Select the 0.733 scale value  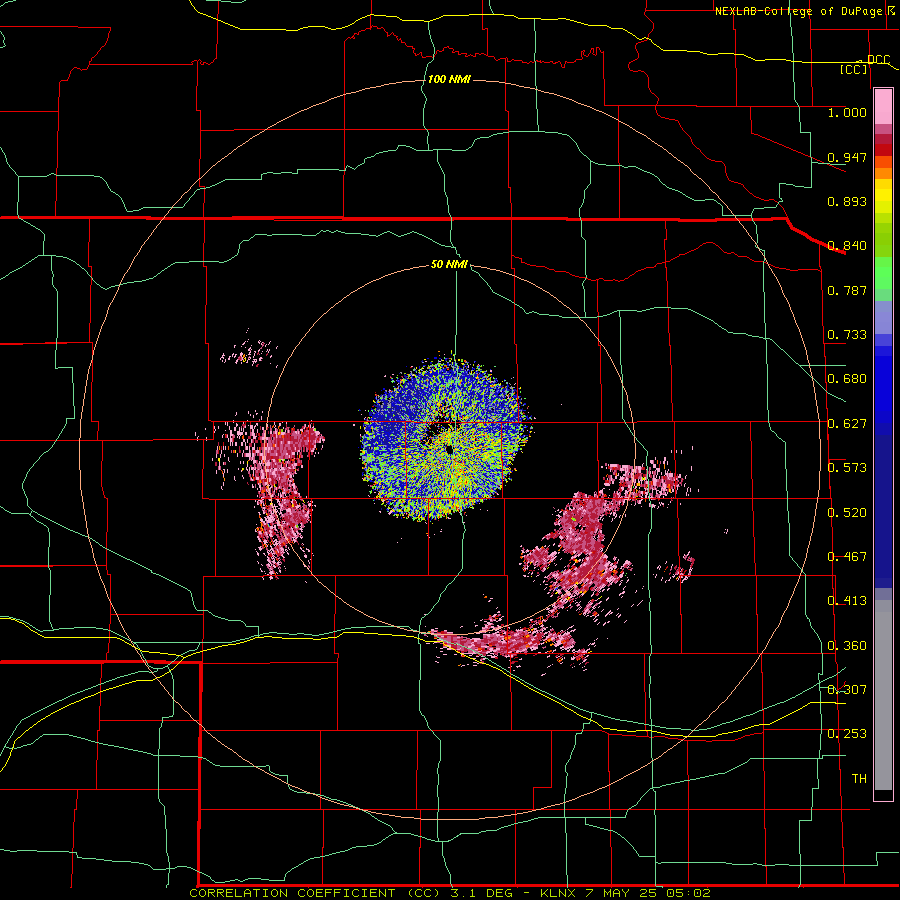pos(847,335)
